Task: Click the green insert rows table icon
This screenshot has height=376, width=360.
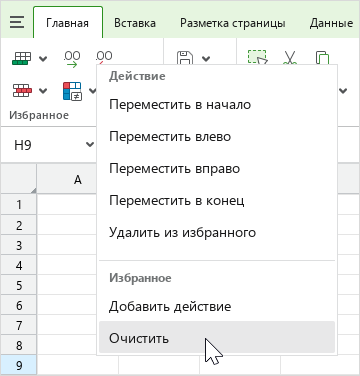Action: (x=22, y=58)
